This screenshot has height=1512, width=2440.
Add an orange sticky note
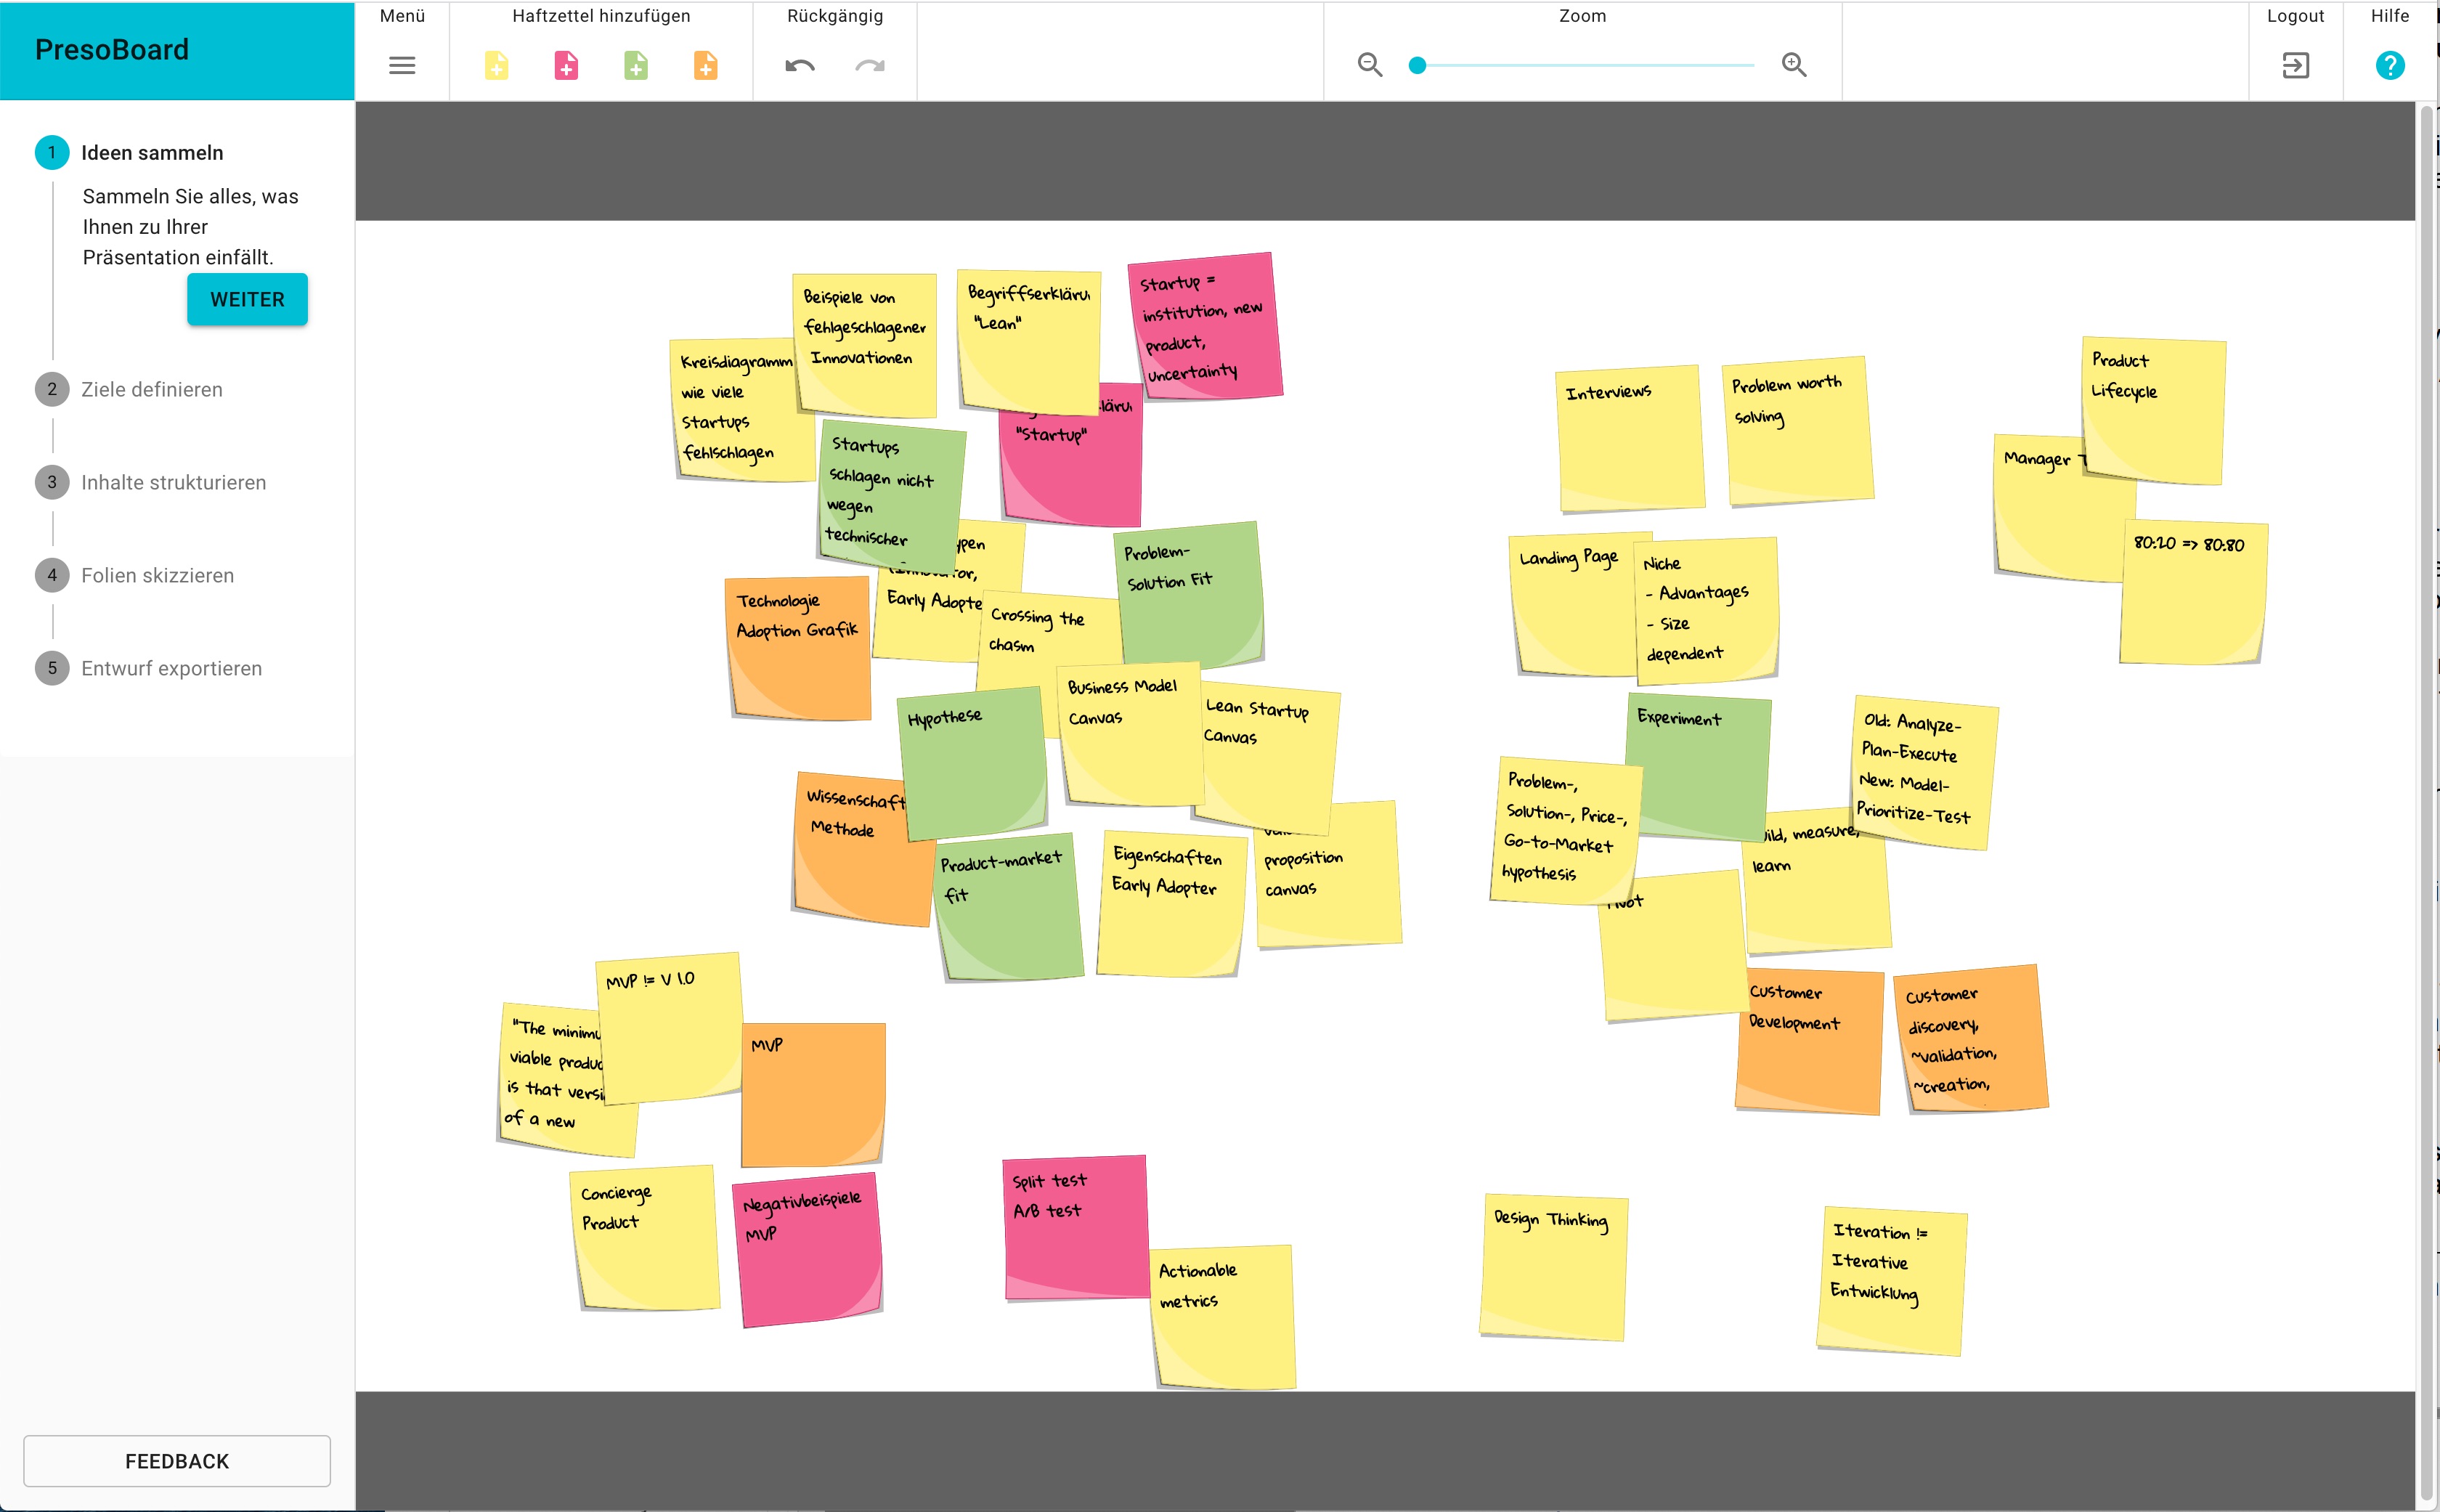[706, 65]
